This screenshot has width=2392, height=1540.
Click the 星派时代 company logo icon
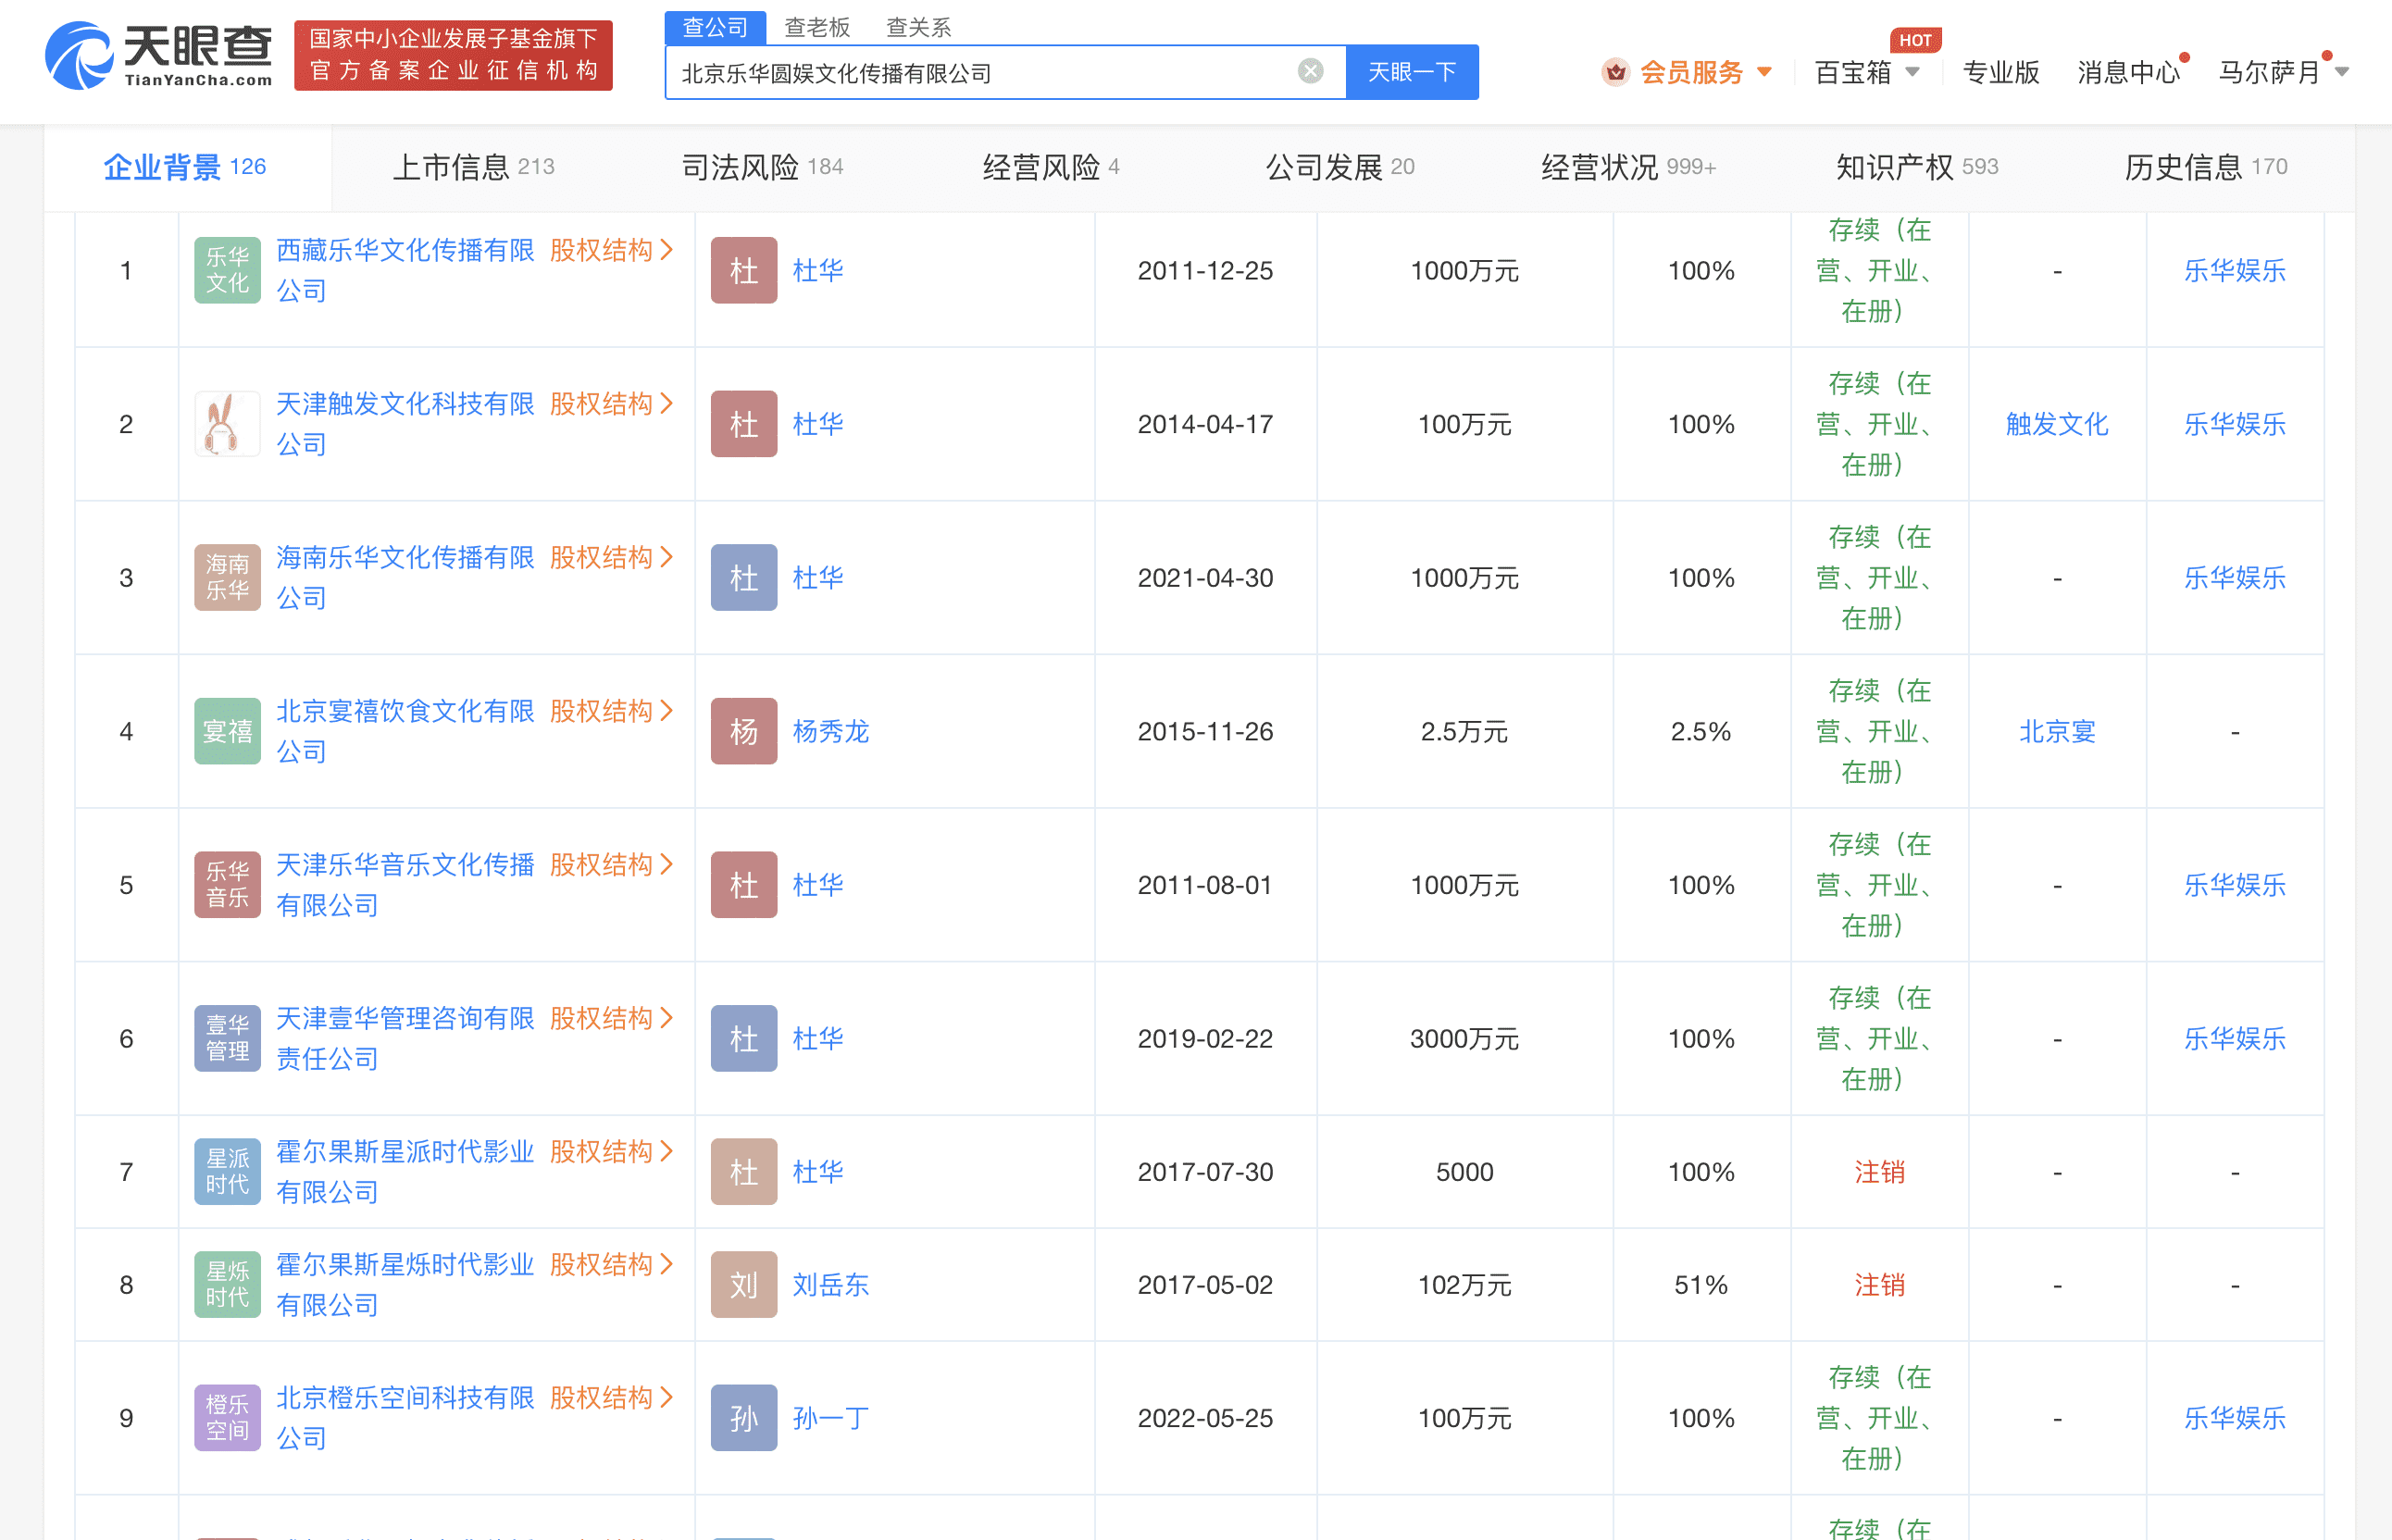(227, 1171)
